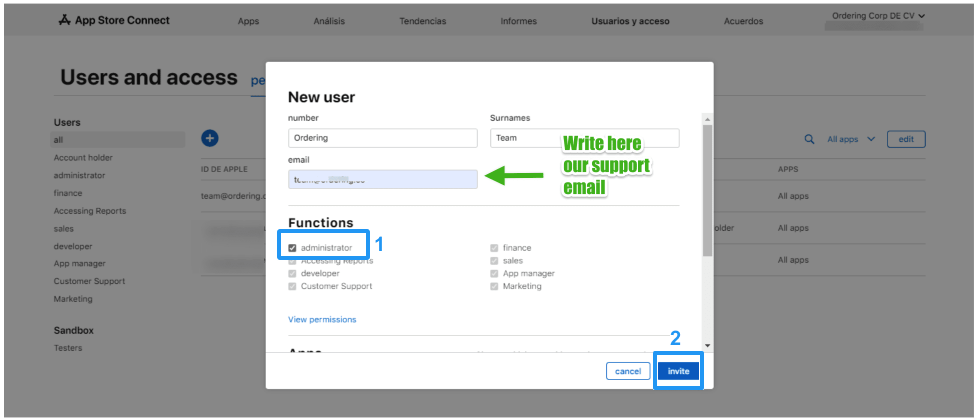Open the Acuerdos navigation tab

743,21
